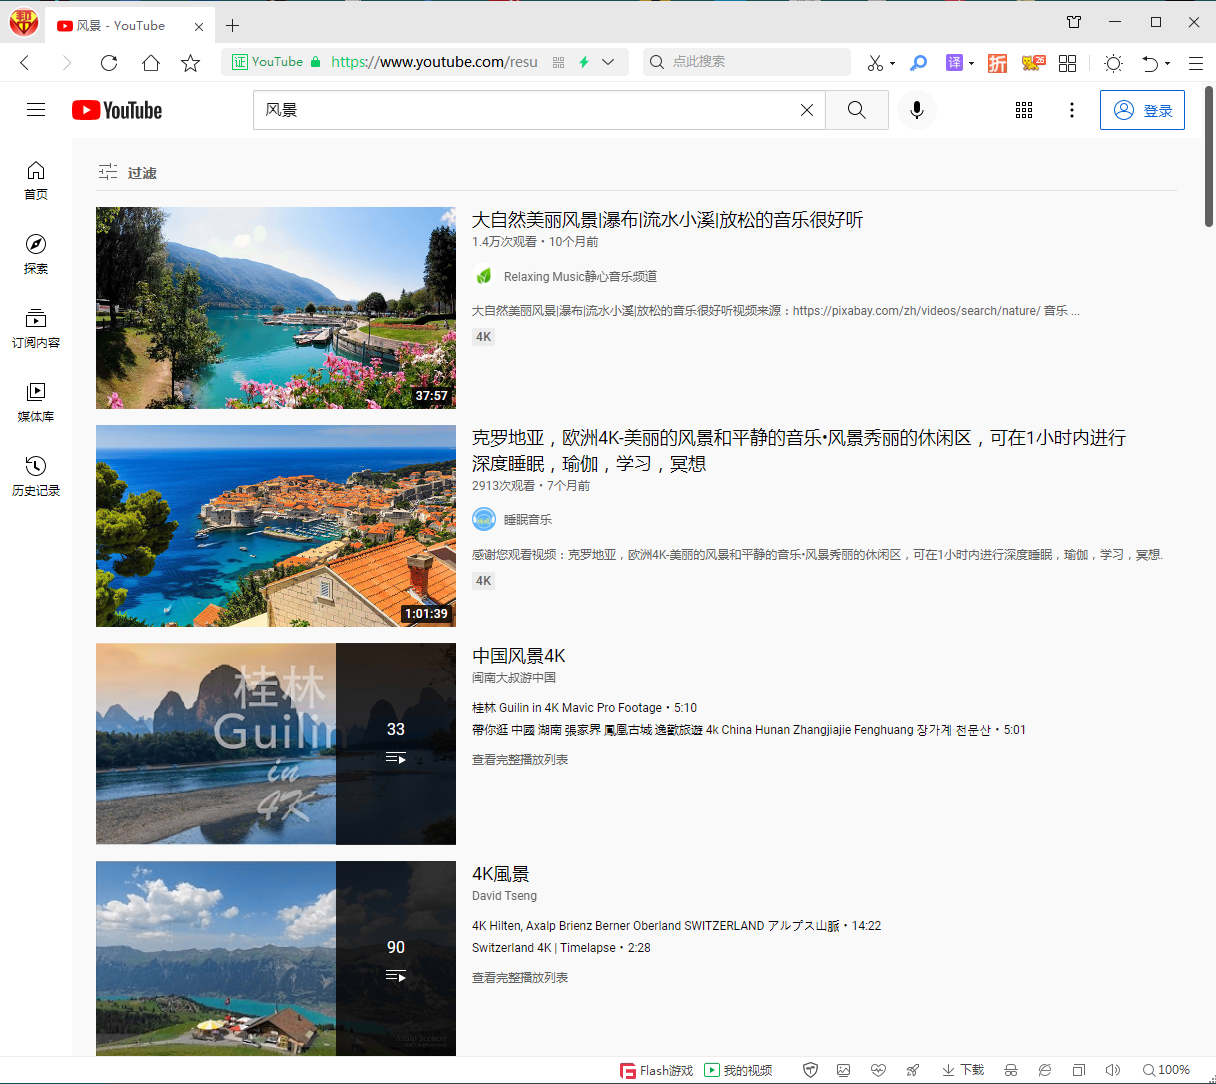Click the QR code icon in the address bar
Viewport: 1216px width, 1084px height.
(558, 62)
